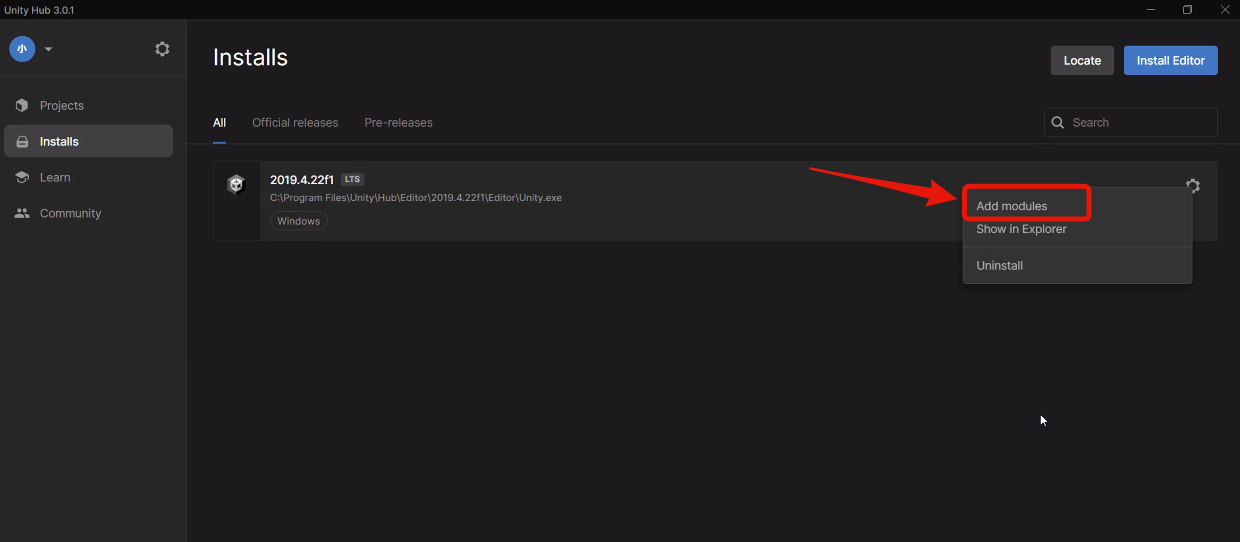Switch to Official releases tab
This screenshot has width=1240, height=542.
295,122
